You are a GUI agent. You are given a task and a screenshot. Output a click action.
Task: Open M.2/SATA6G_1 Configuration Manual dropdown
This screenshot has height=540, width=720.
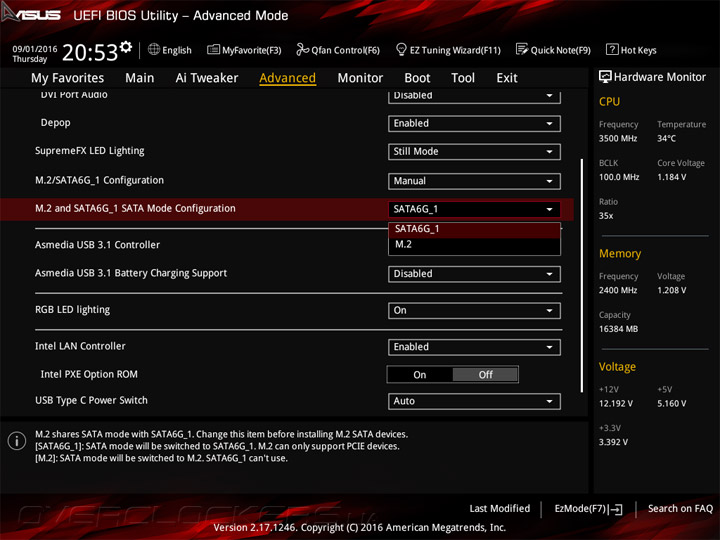[x=474, y=181]
